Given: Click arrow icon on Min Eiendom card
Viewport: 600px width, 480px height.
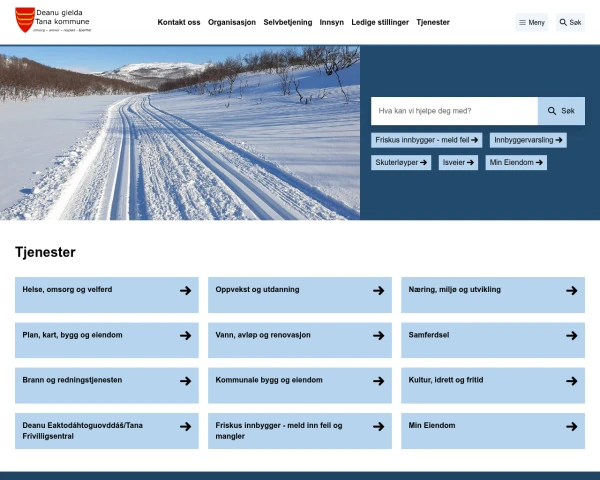Looking at the screenshot, I should 572,426.
